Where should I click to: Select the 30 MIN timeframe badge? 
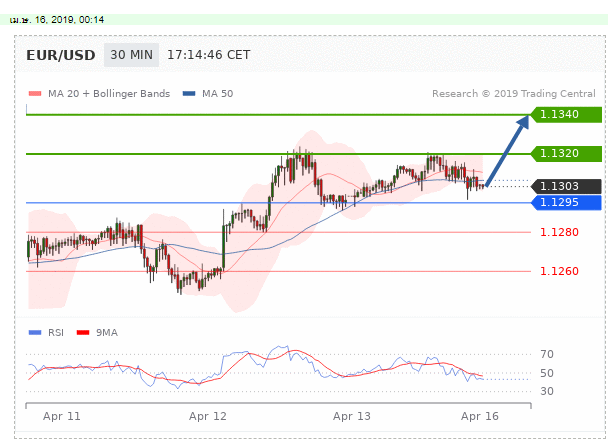[131, 55]
